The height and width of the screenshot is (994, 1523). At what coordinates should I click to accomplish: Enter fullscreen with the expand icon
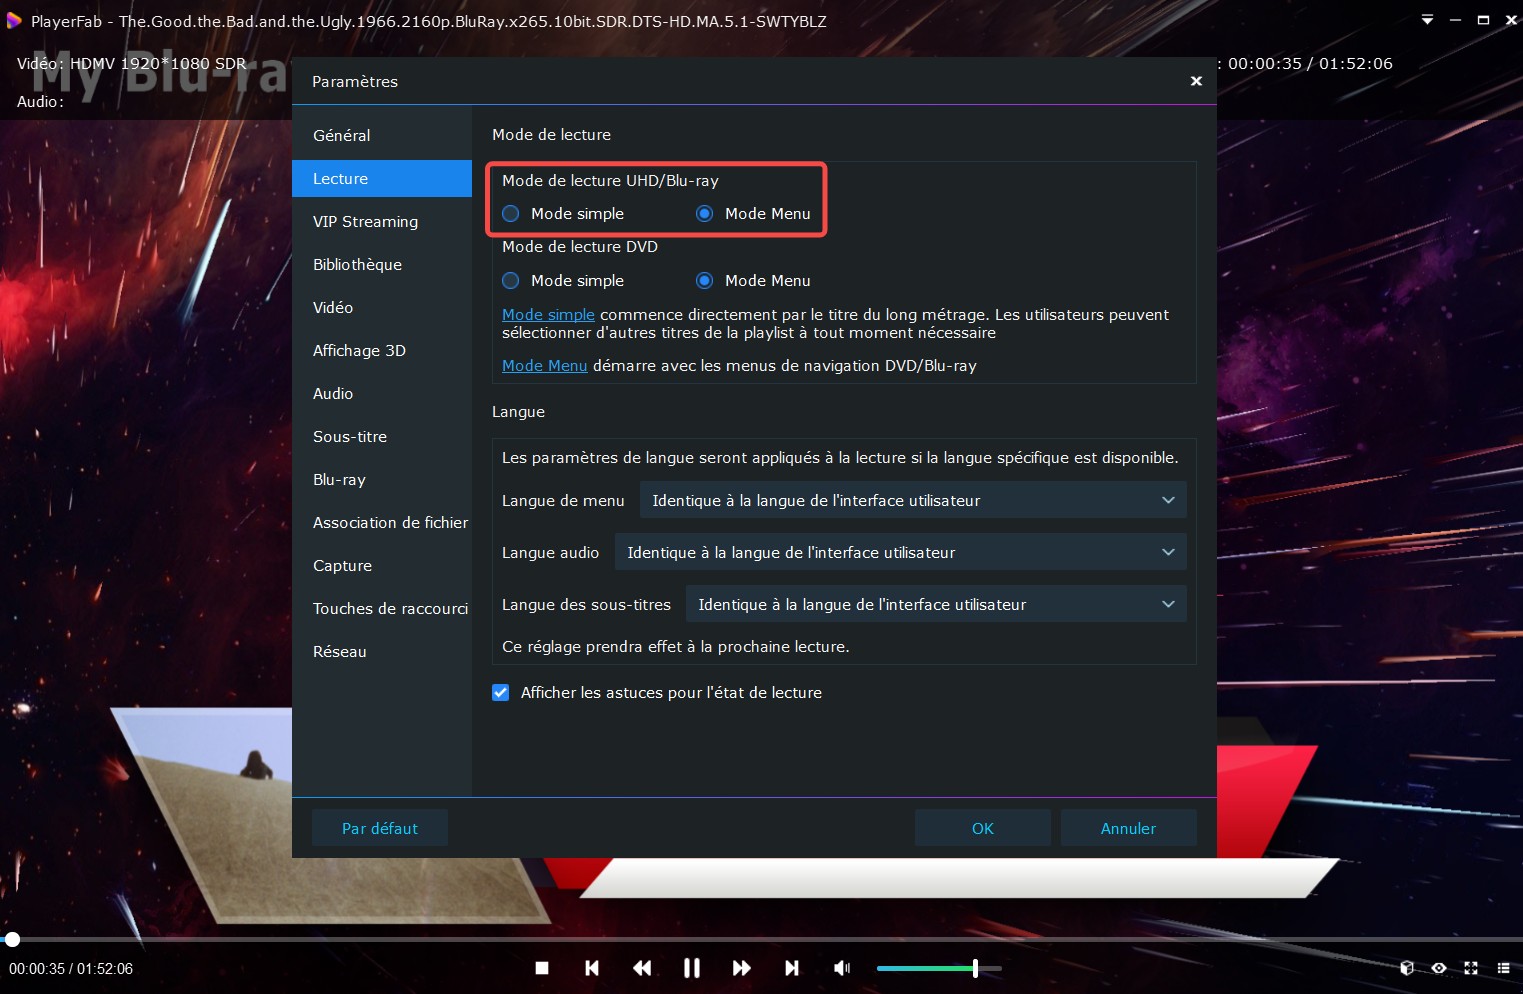click(1471, 968)
